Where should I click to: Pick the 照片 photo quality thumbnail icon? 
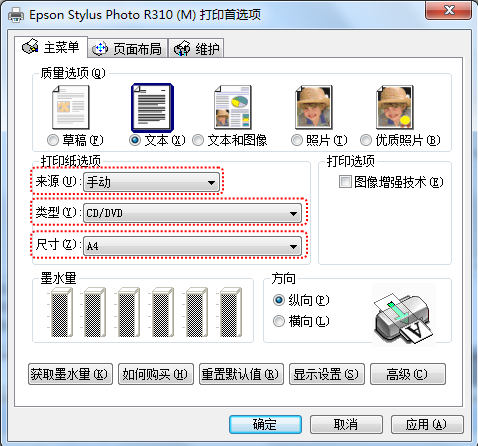click(314, 107)
